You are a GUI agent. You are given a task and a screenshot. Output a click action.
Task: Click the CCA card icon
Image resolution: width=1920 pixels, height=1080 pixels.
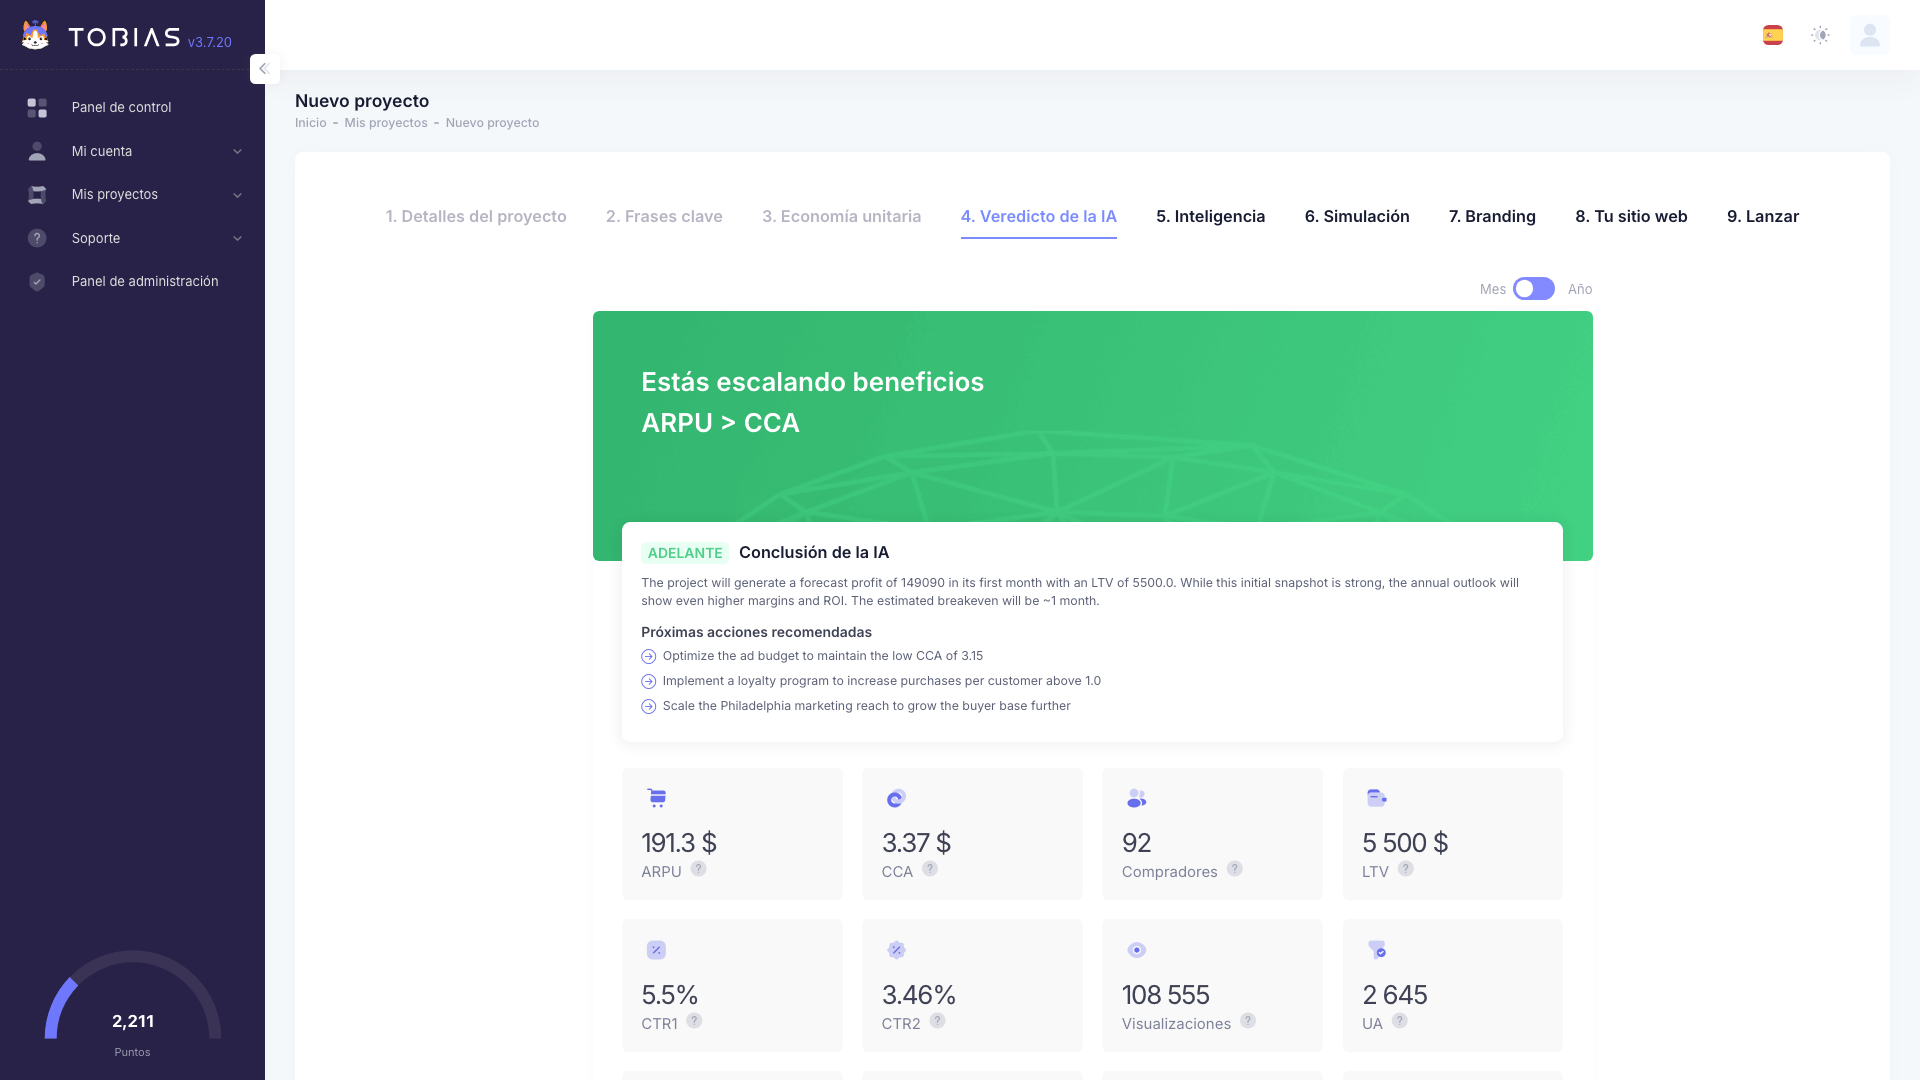click(896, 798)
